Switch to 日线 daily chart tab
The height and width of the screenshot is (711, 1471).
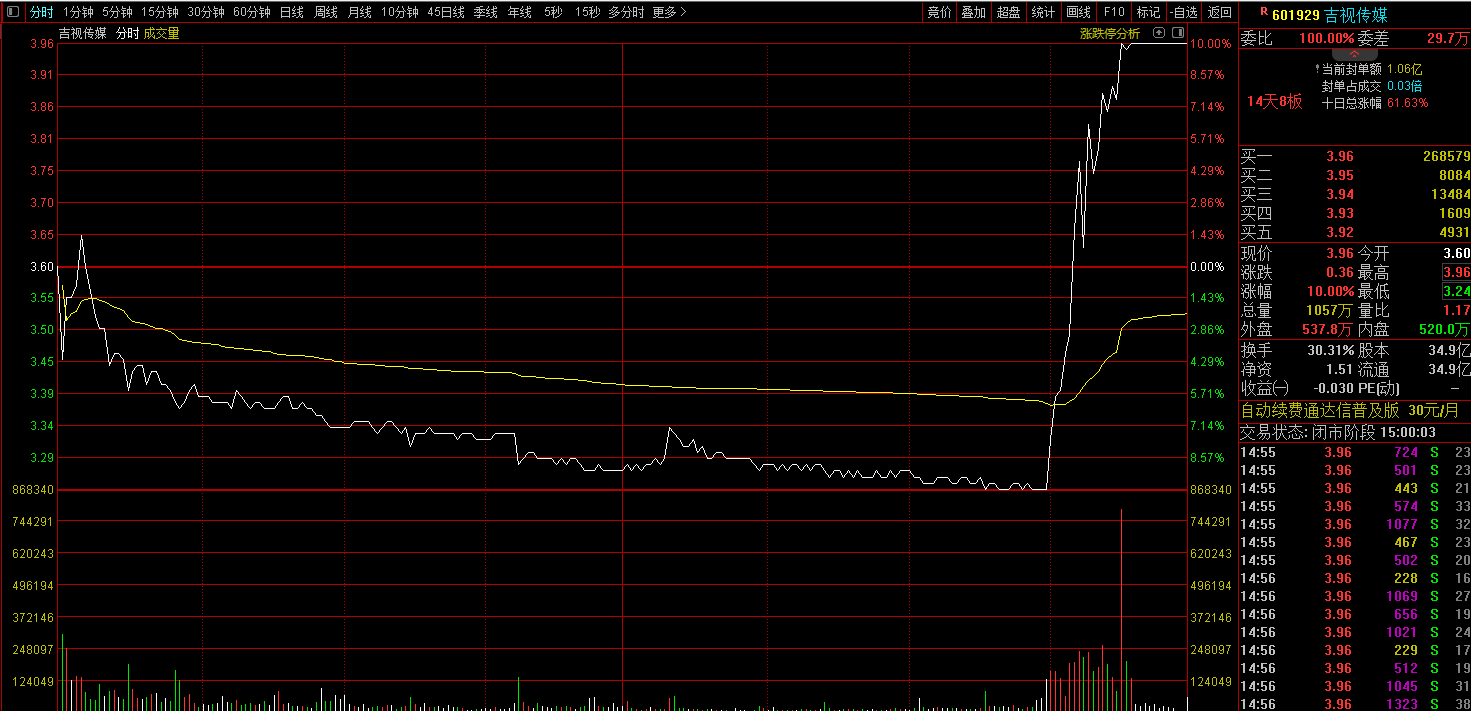[x=291, y=12]
